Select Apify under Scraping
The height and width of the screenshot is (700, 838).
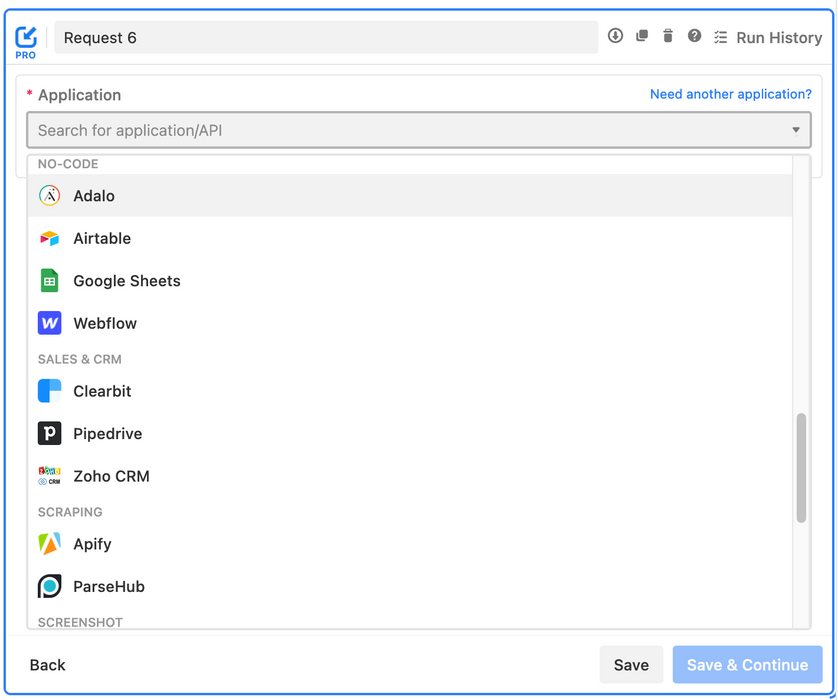pos(409,544)
